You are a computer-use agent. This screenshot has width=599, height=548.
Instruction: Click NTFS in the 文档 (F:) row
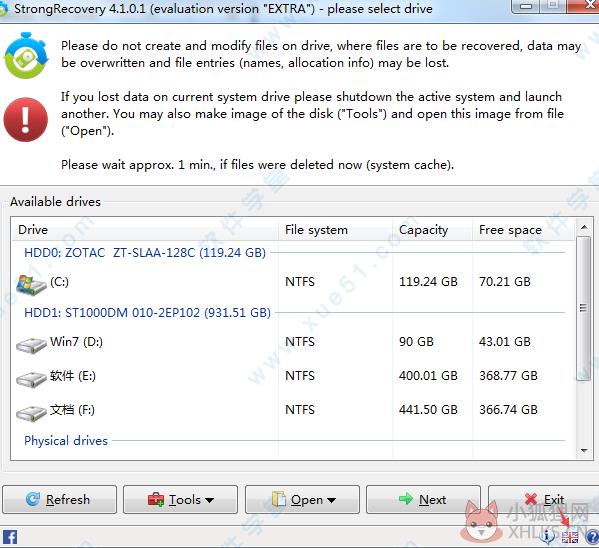tap(300, 410)
